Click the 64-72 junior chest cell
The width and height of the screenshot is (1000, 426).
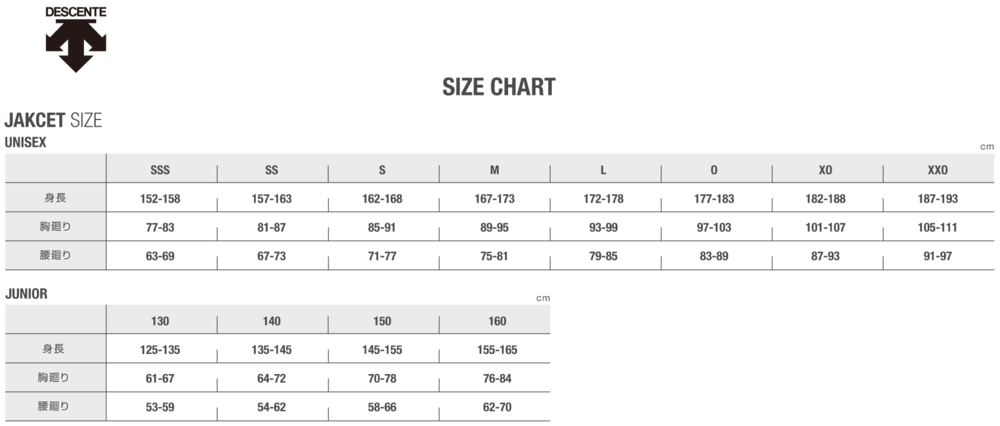(x=271, y=378)
